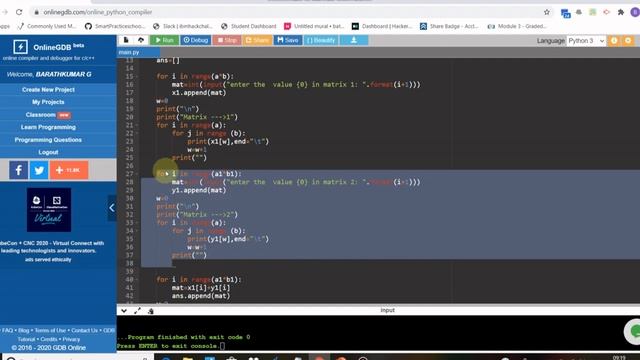The height and width of the screenshot is (360, 640).
Task: Click the code line 'x1.append(mat)'
Action: (x=199, y=93)
